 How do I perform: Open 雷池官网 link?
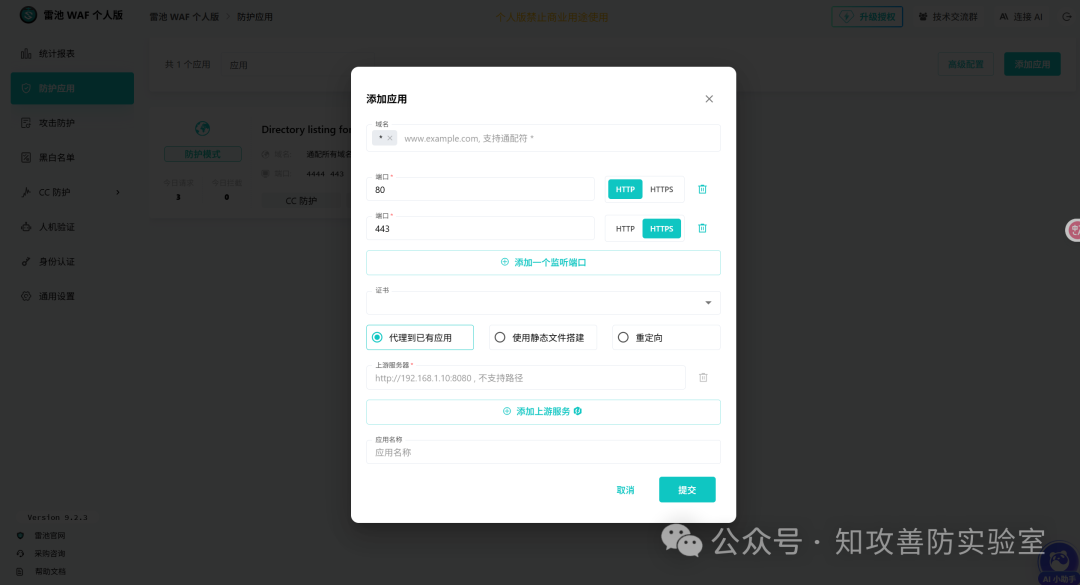[50, 535]
